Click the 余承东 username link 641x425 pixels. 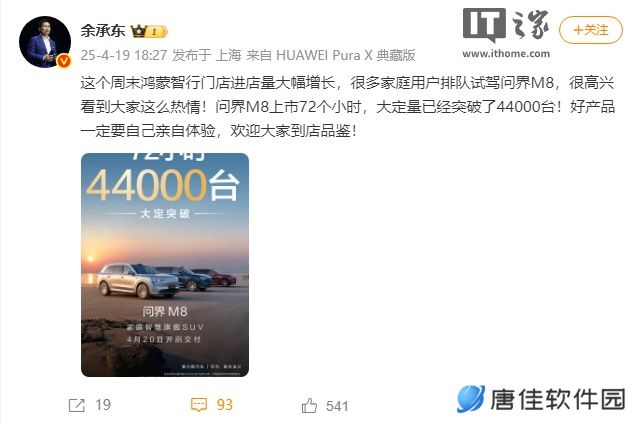pyautogui.click(x=103, y=31)
